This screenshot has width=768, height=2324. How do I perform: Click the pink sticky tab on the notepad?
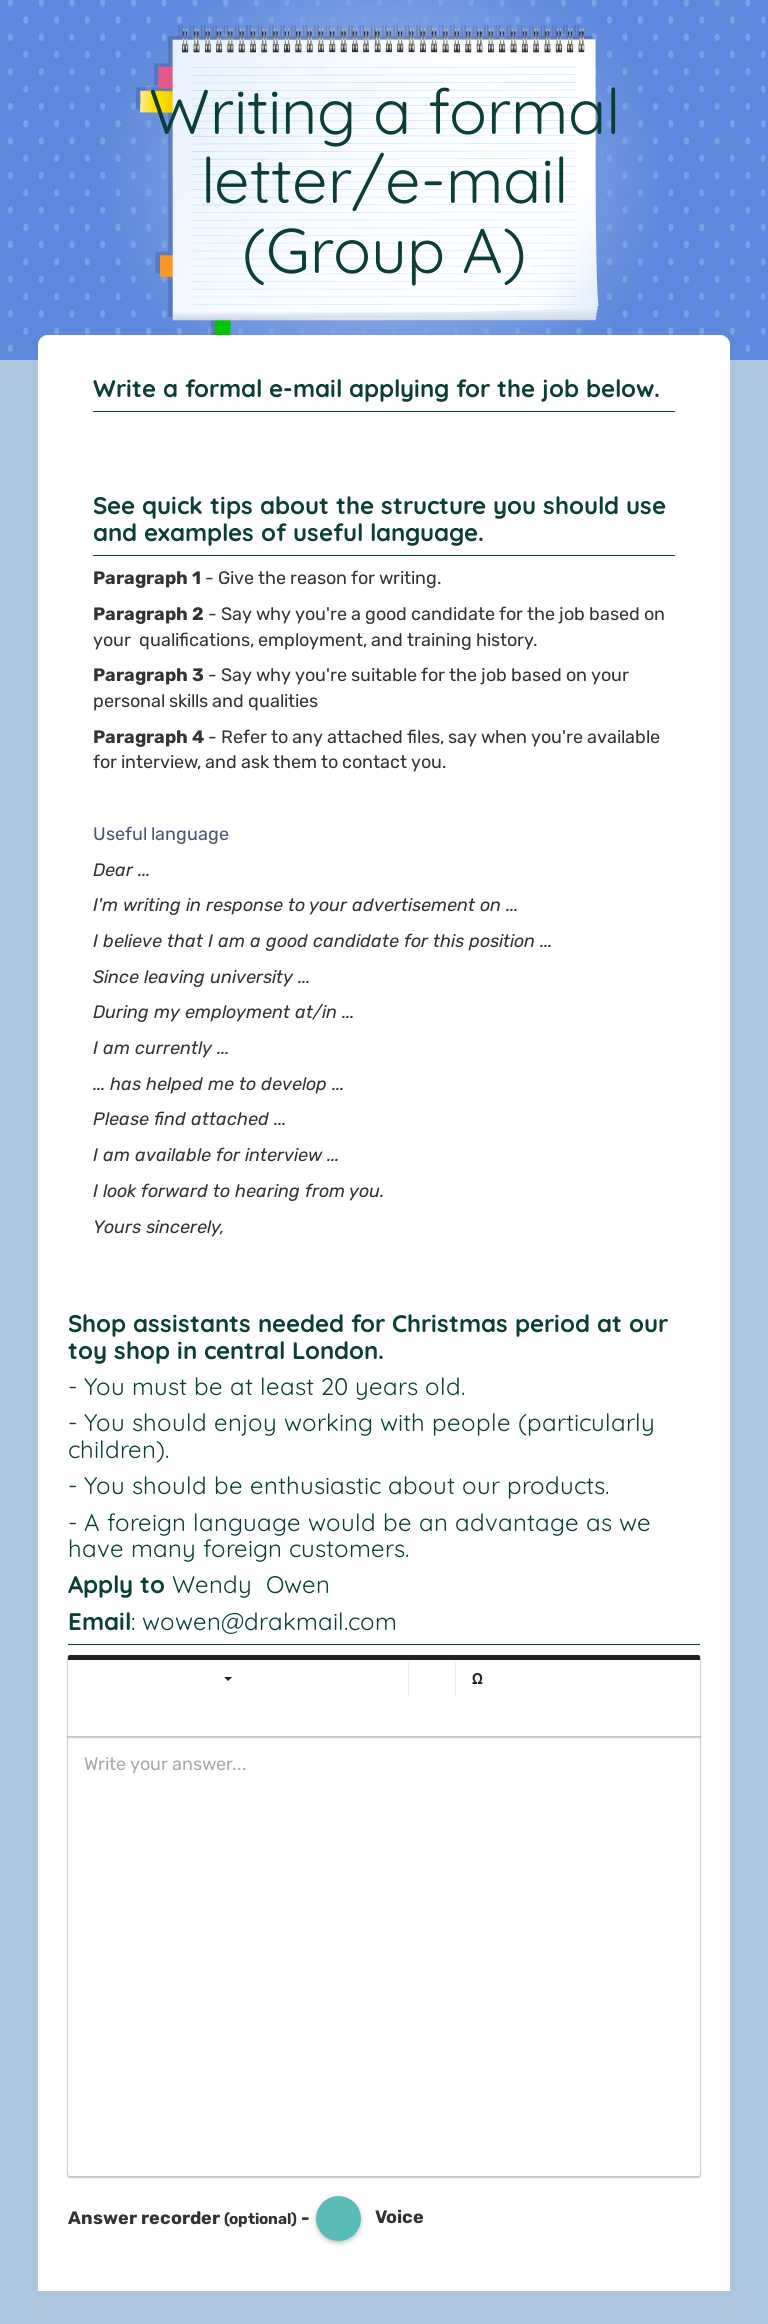pyautogui.click(x=165, y=77)
